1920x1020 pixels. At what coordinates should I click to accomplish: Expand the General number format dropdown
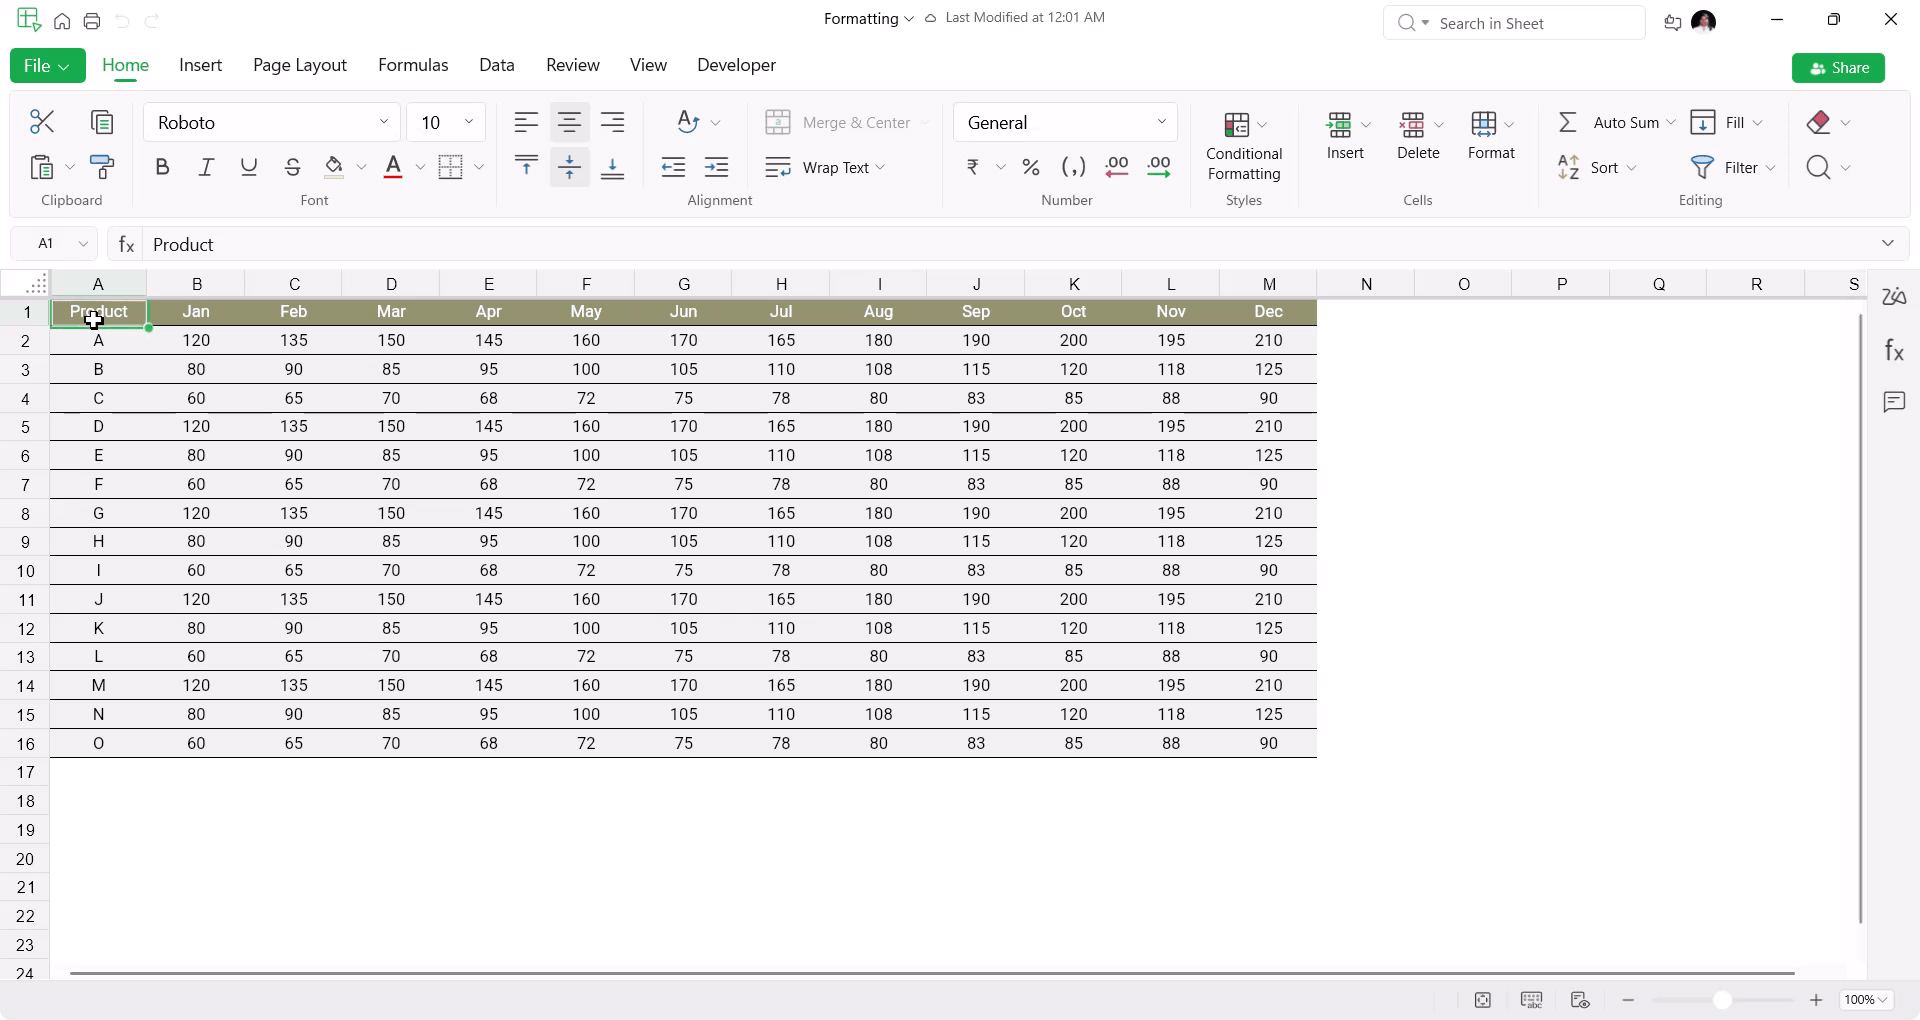click(x=1065, y=122)
